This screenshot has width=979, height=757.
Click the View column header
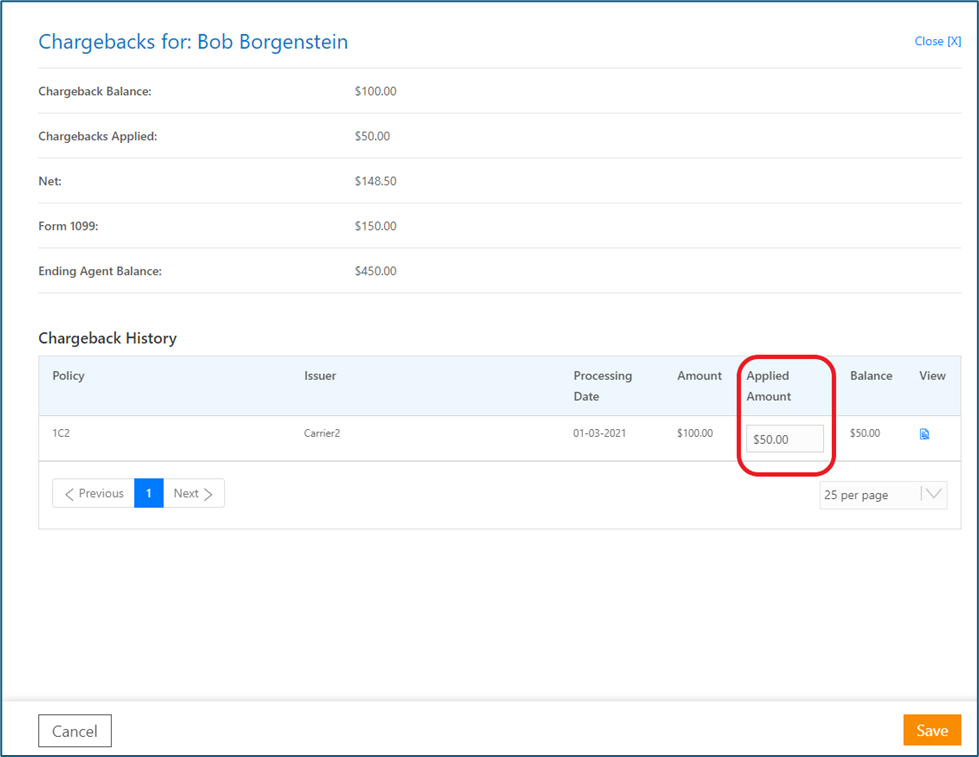(x=932, y=375)
